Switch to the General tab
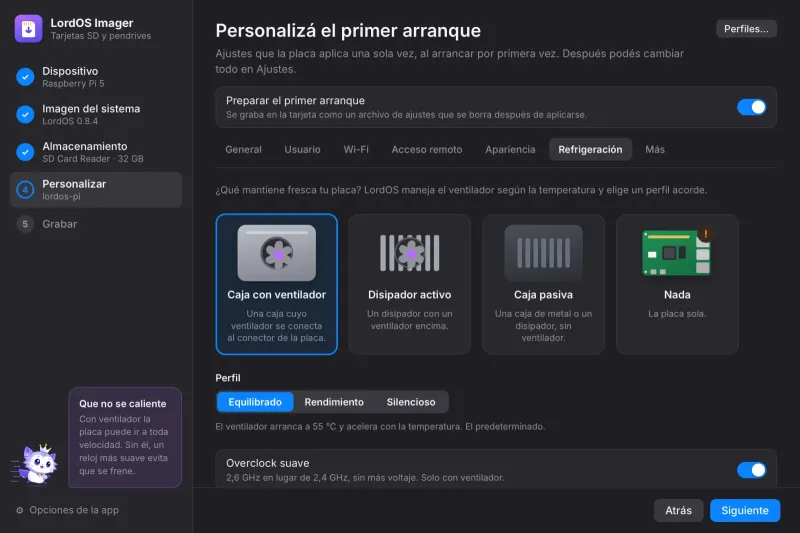The width and height of the screenshot is (800, 533). 243,149
